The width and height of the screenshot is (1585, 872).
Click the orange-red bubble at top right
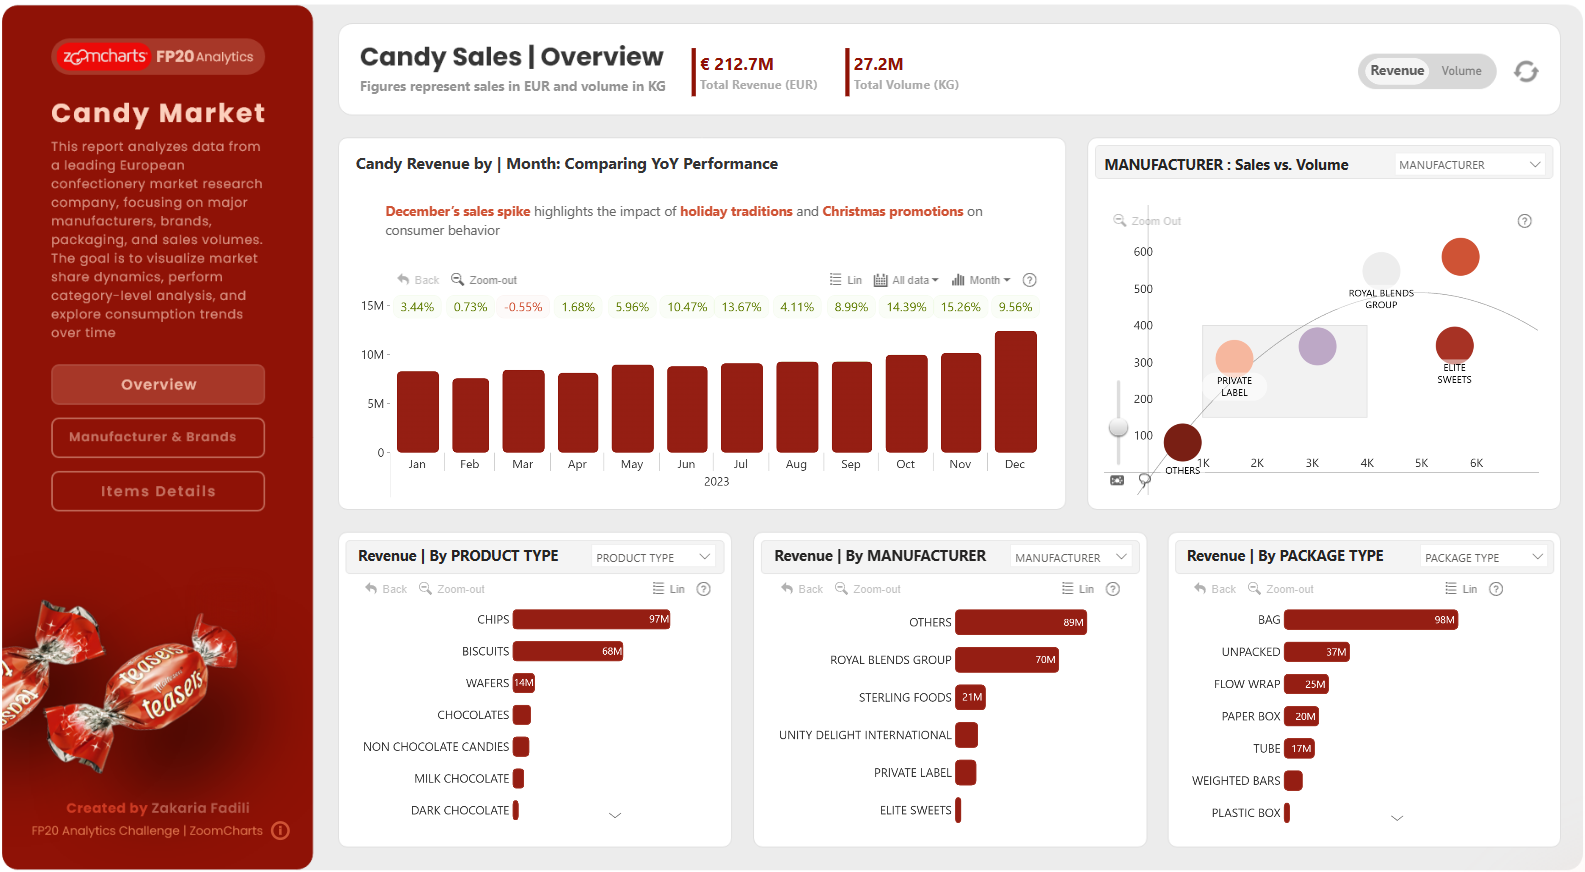[1460, 257]
